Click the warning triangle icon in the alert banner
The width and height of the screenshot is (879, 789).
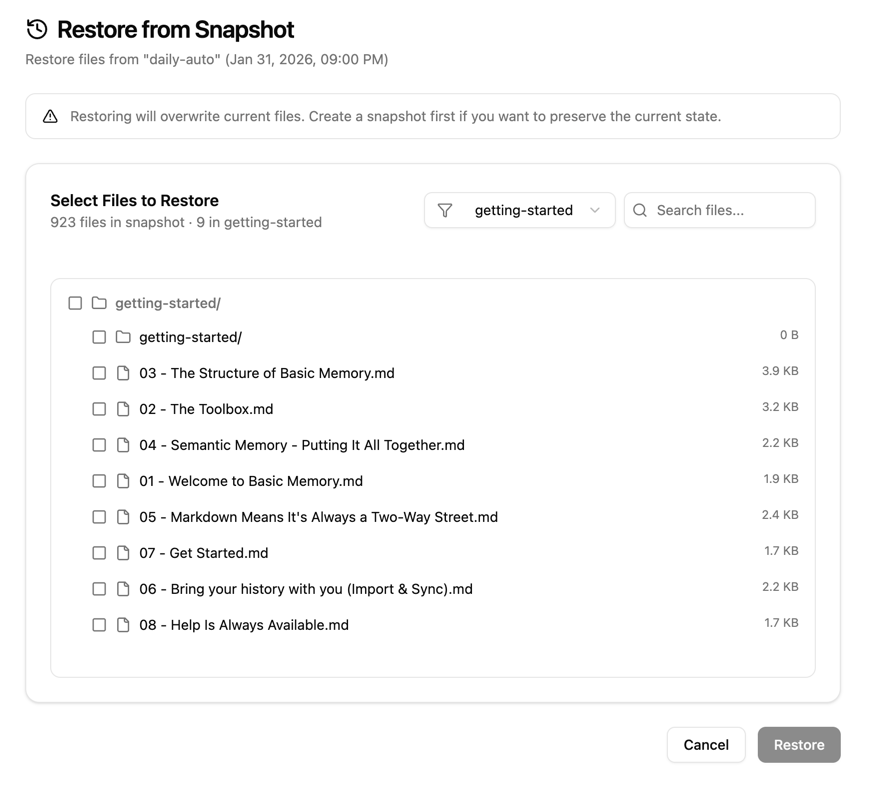point(50,116)
